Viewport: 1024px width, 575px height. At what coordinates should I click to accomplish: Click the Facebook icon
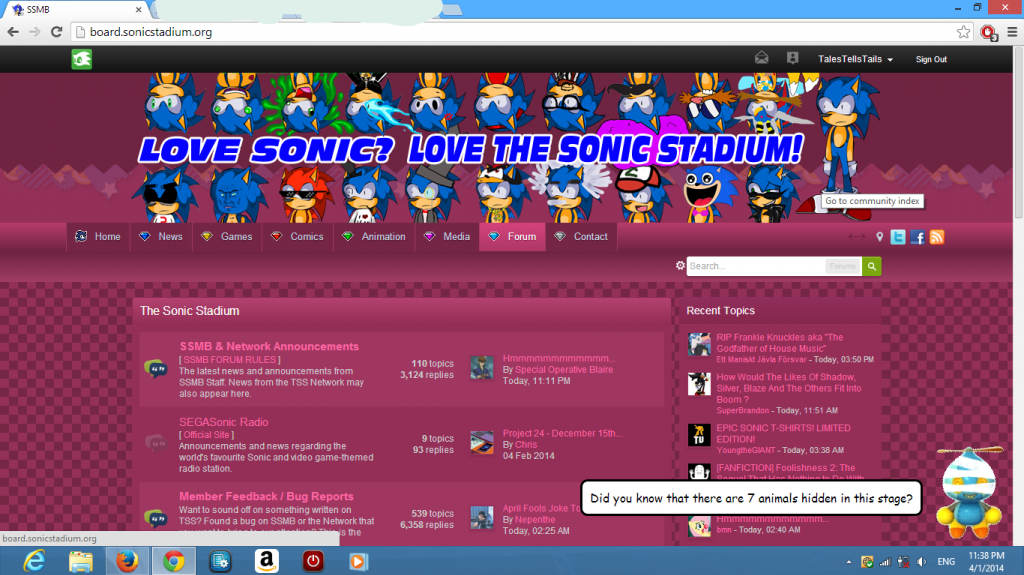pyautogui.click(x=918, y=237)
